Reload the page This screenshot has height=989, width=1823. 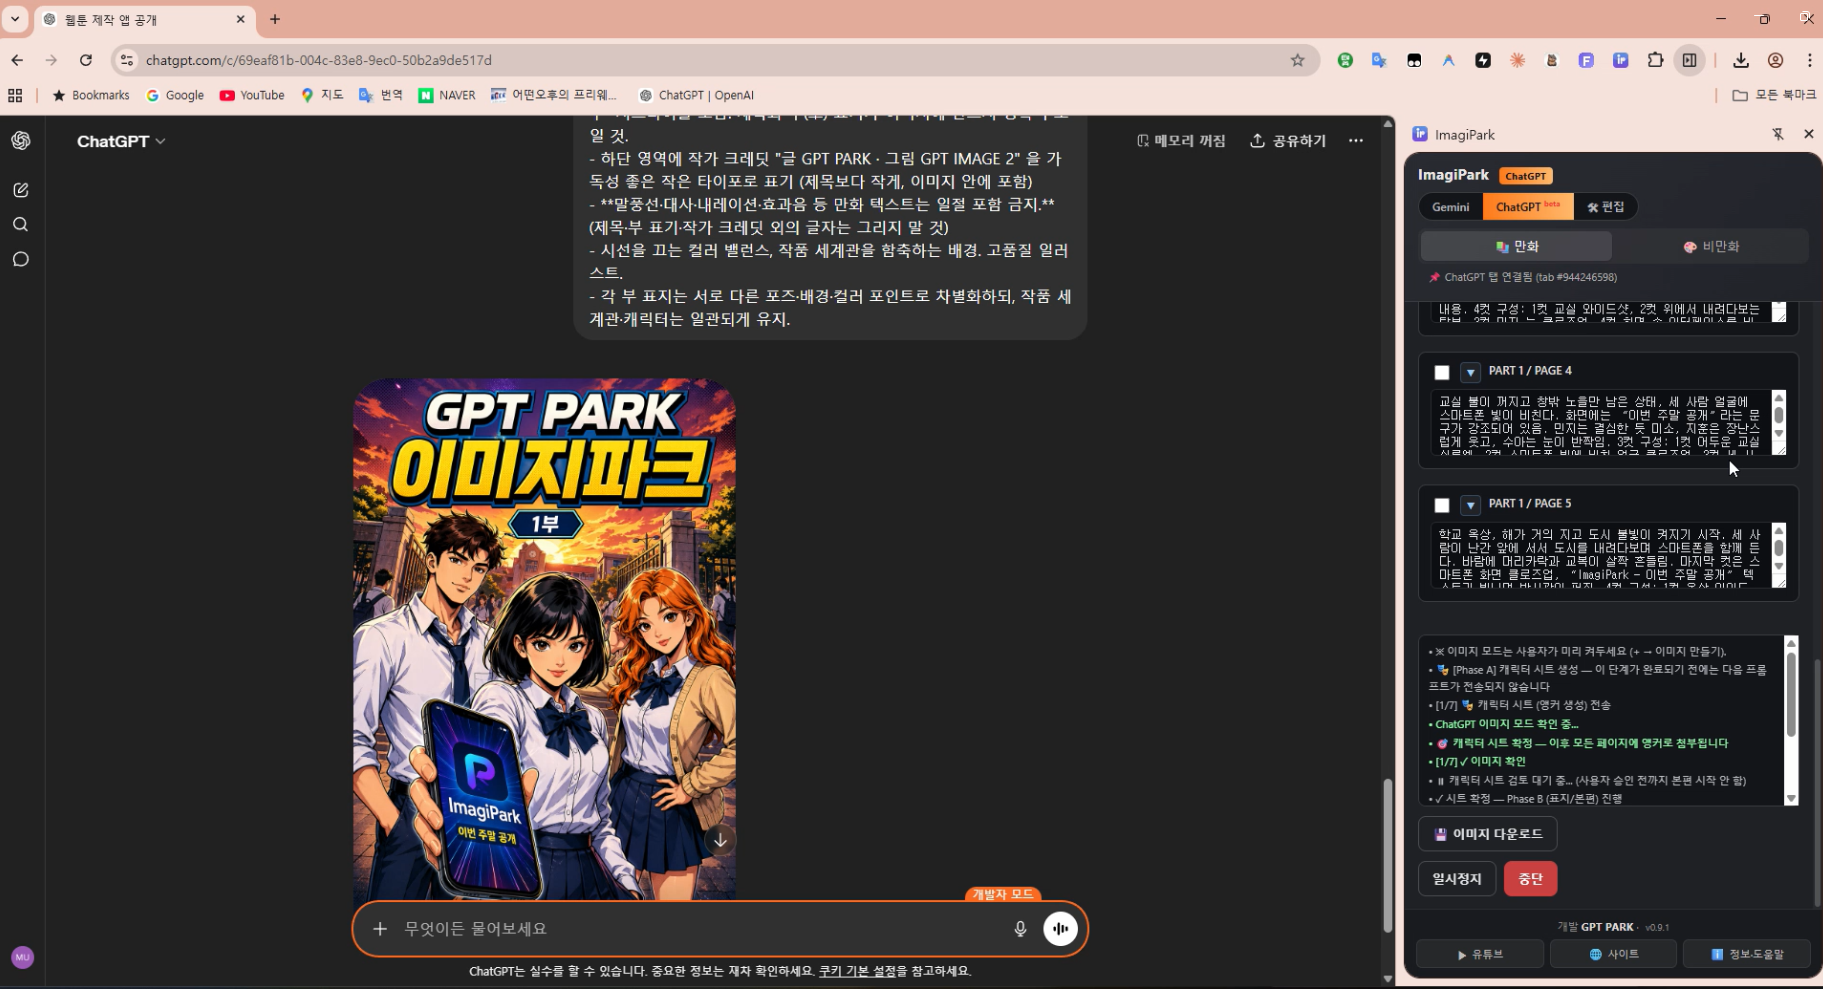tap(86, 60)
